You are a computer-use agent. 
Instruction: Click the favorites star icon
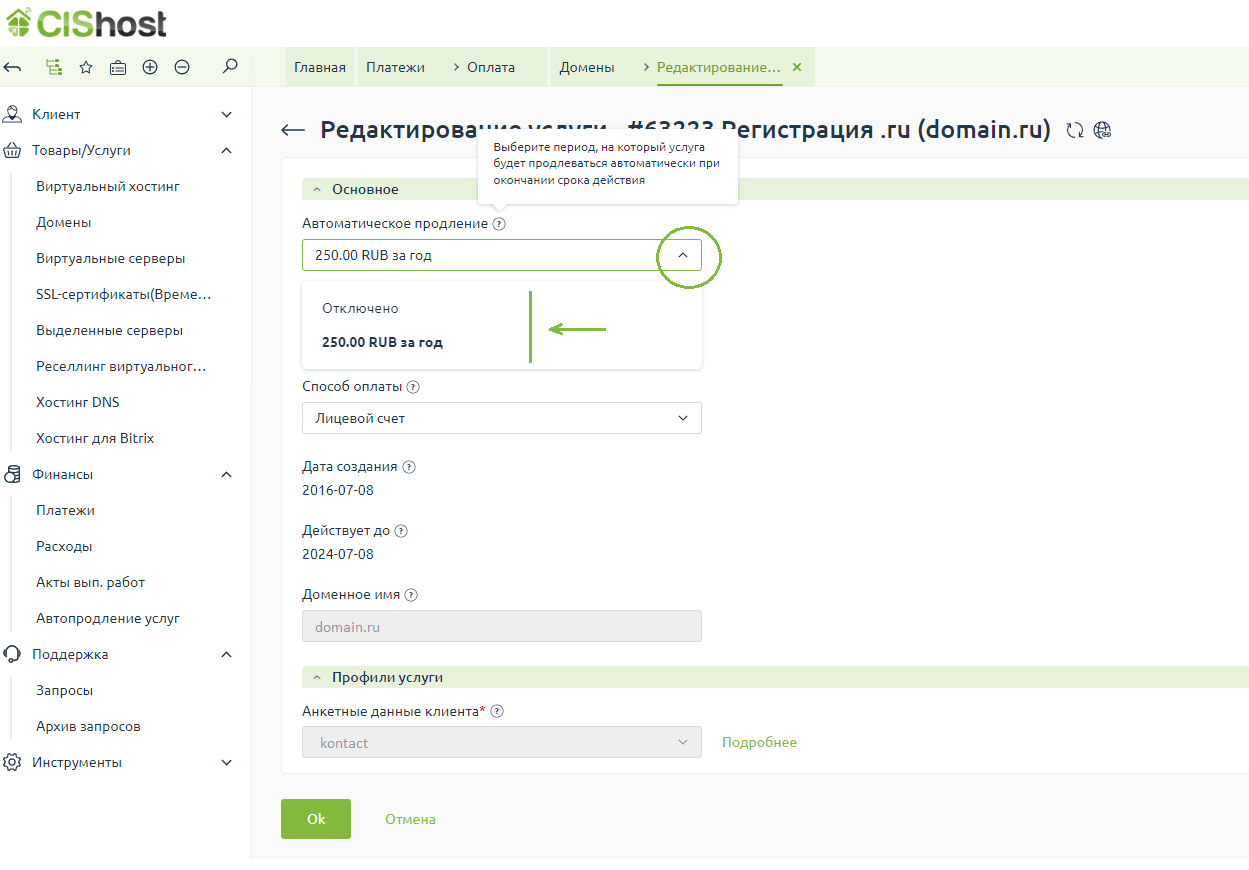[86, 67]
